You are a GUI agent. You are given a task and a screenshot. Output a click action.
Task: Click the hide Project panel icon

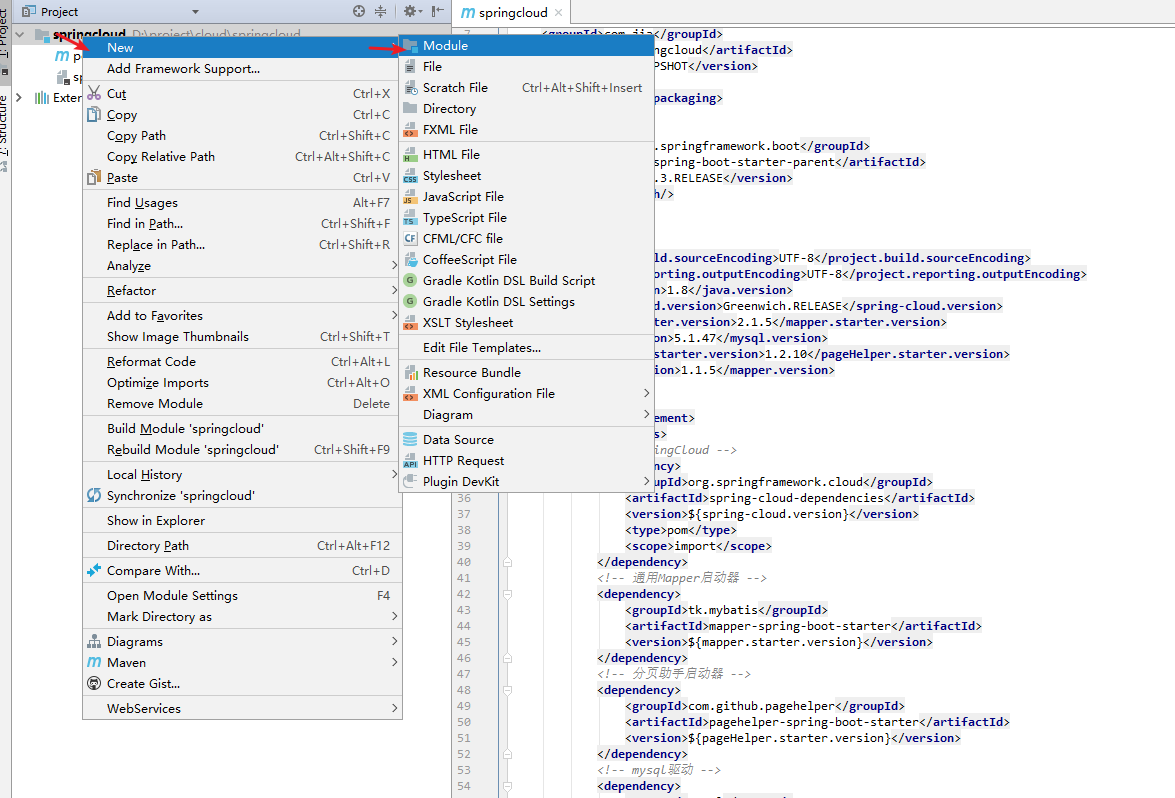coord(437,11)
